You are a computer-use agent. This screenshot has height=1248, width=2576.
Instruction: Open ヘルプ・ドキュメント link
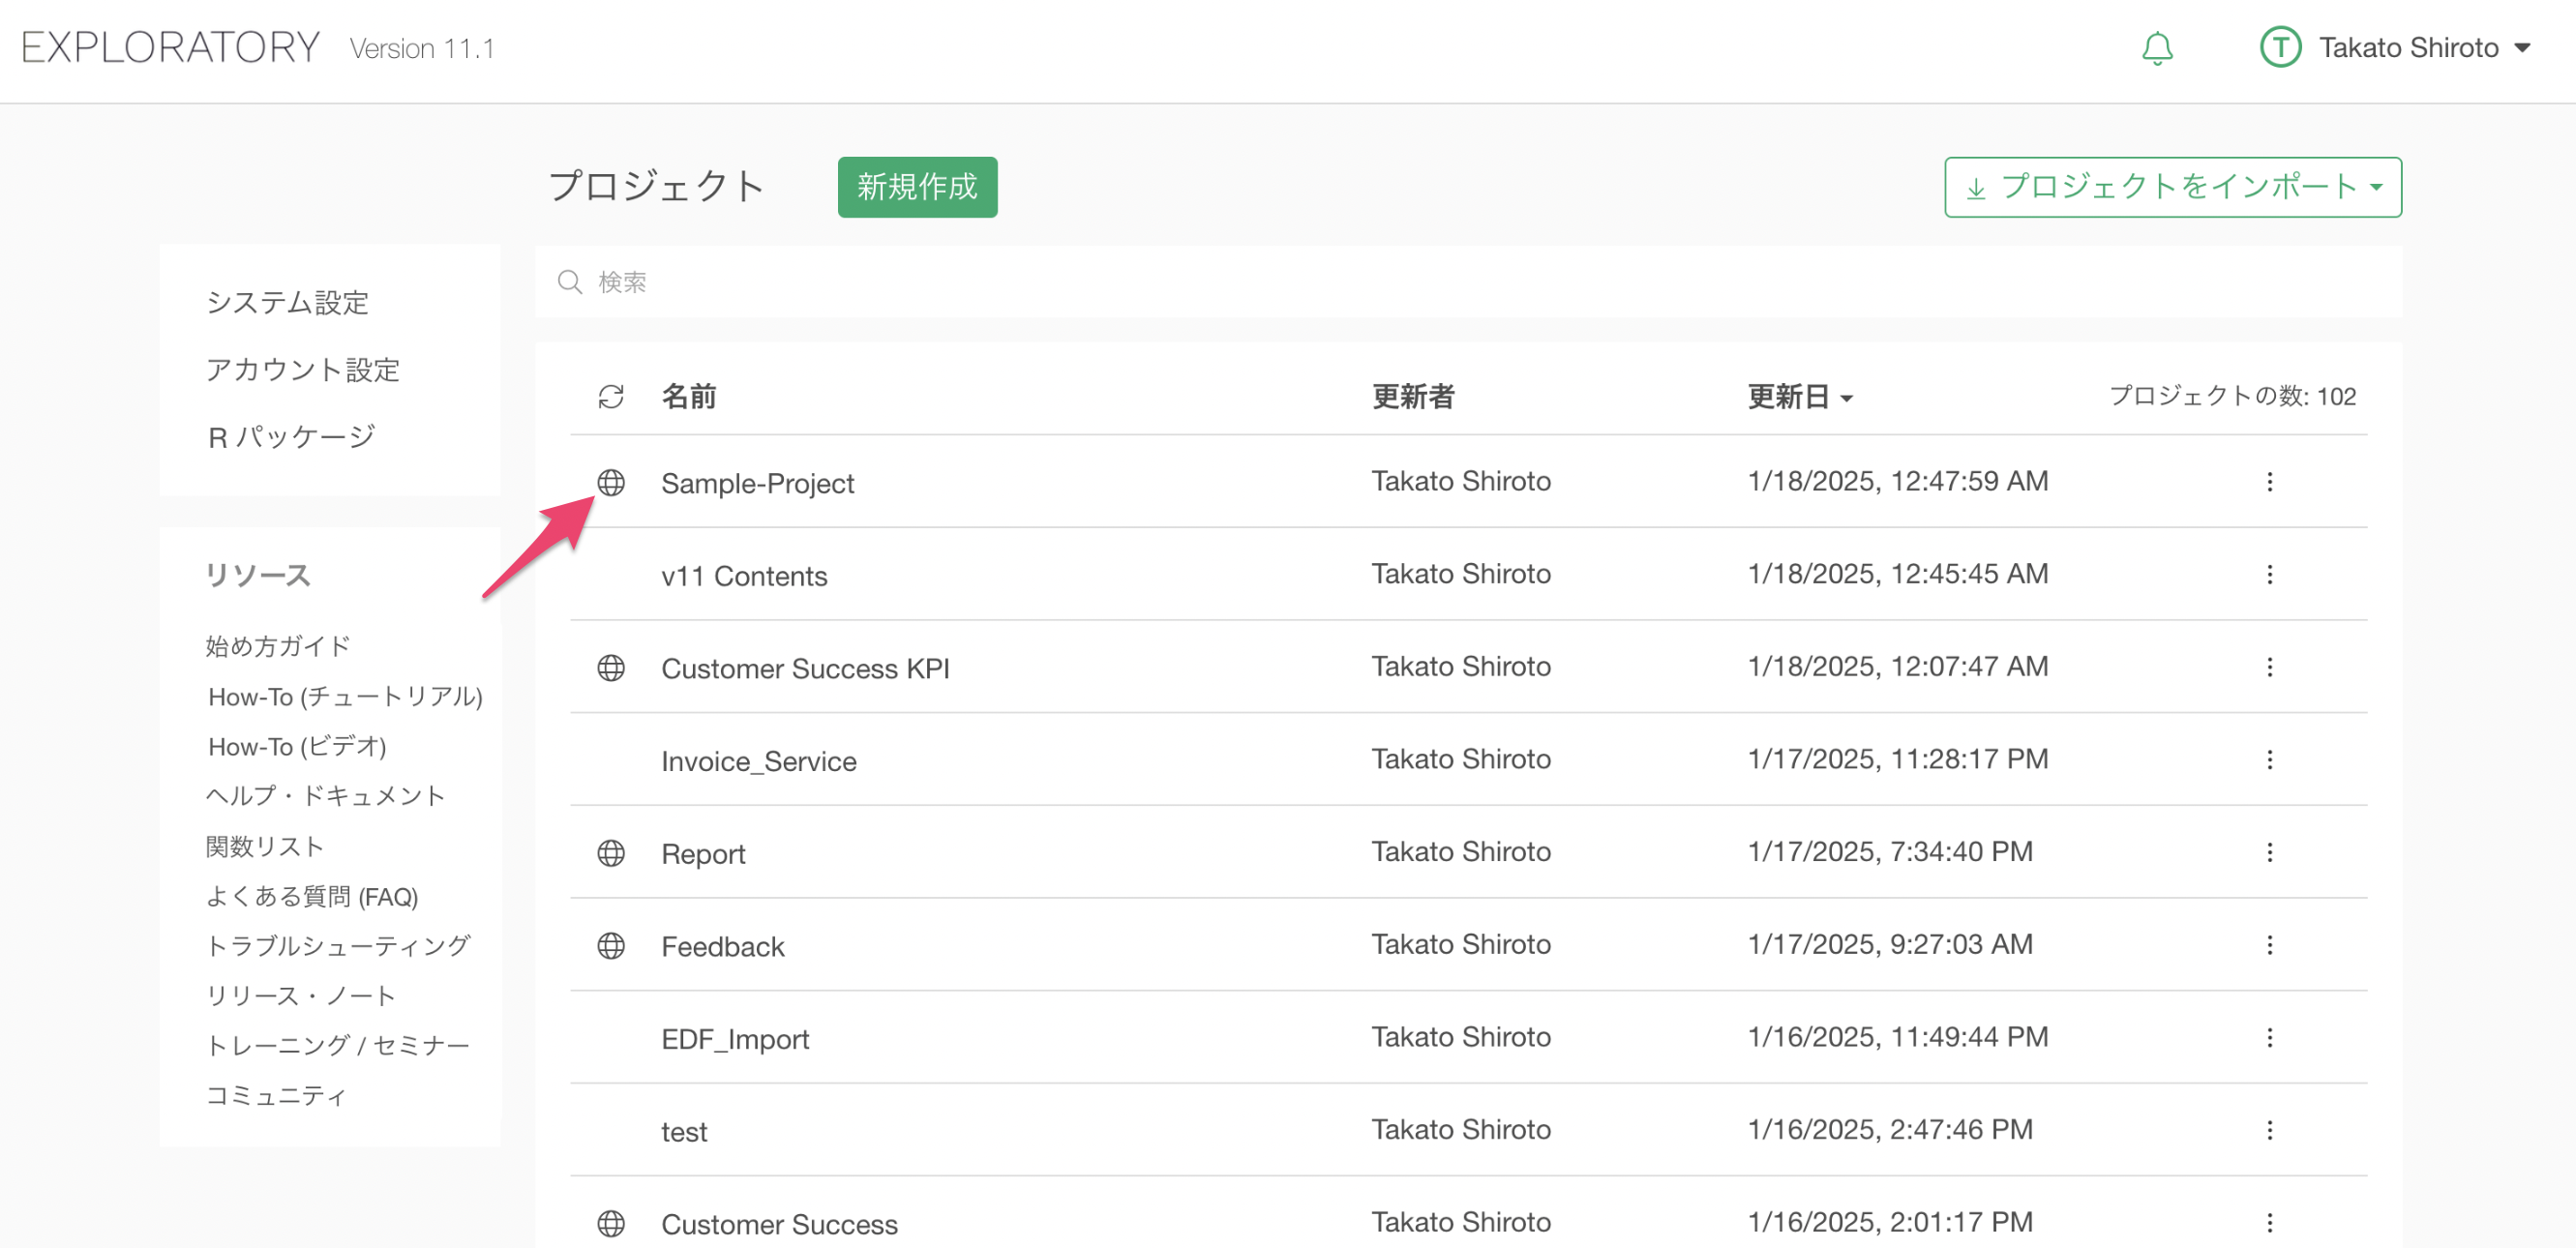(x=325, y=796)
